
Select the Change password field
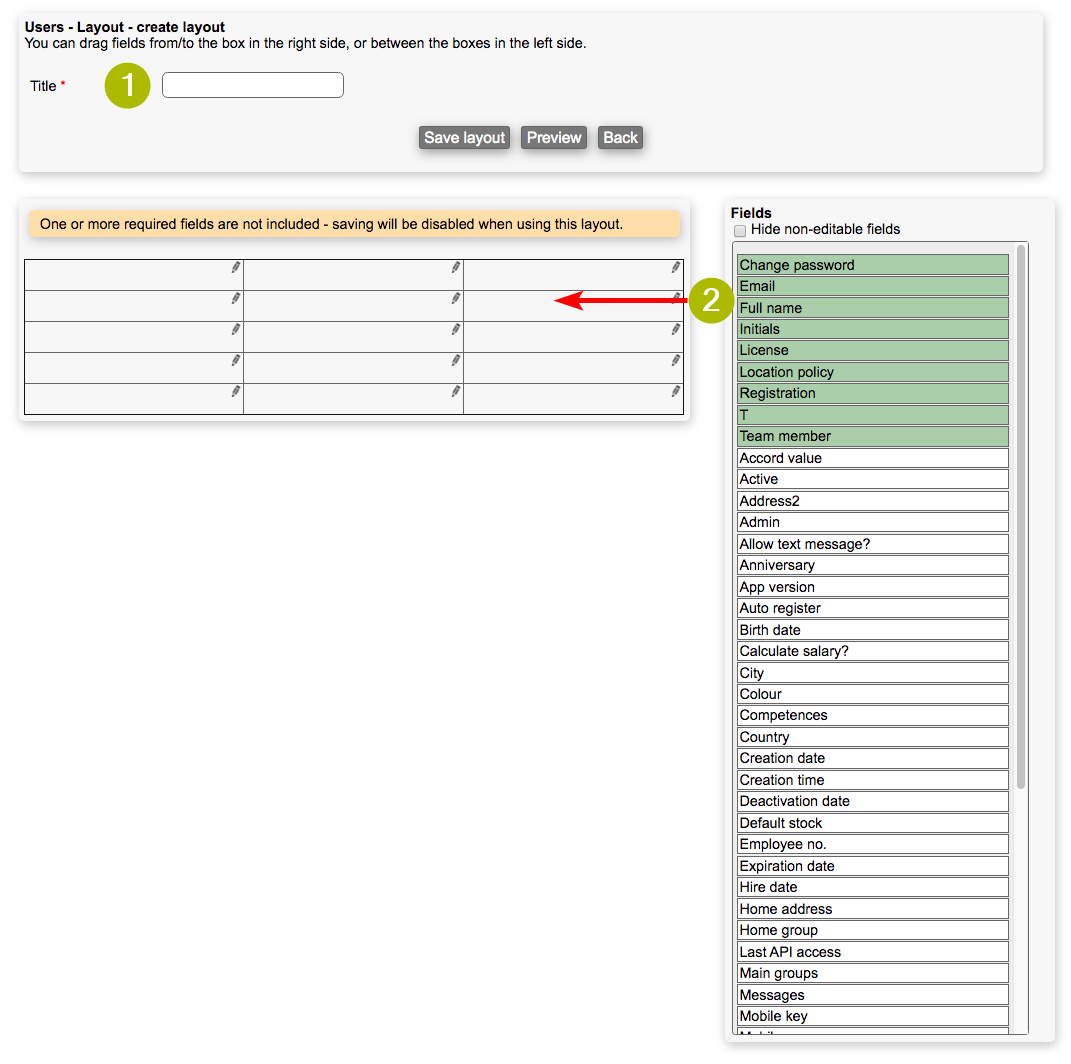tap(872, 265)
